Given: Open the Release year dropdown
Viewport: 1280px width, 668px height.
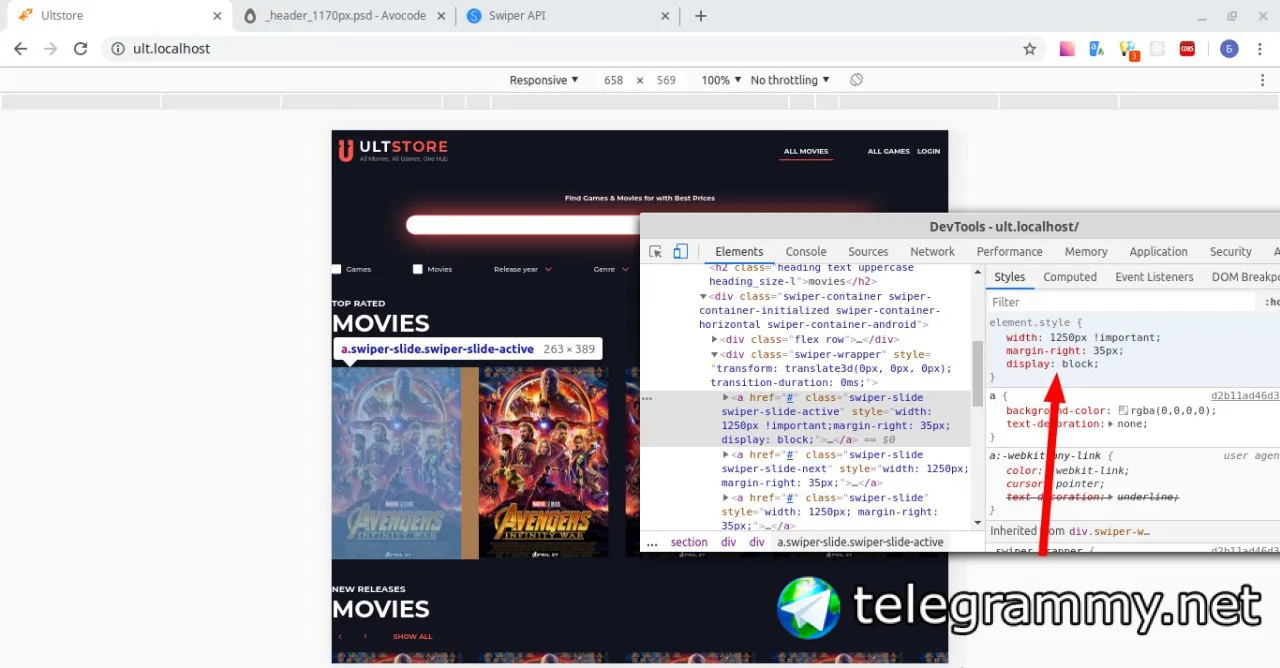Looking at the screenshot, I should (522, 269).
